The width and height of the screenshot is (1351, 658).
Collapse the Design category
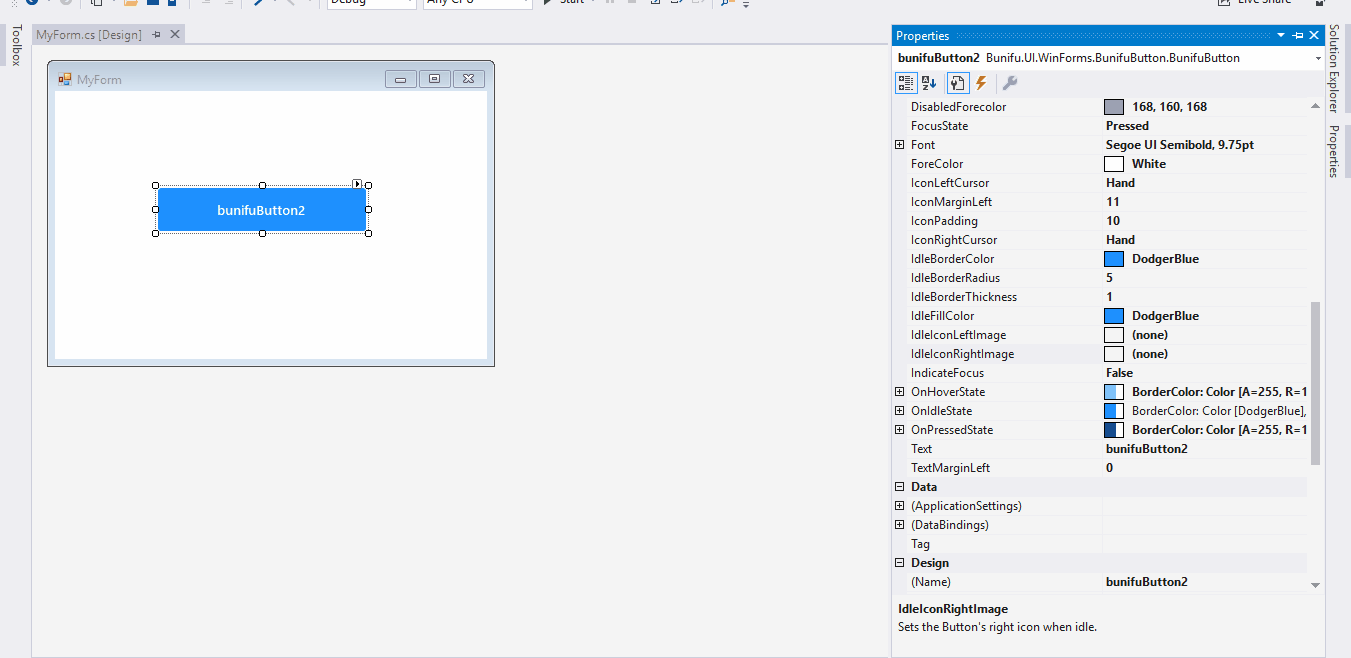(900, 563)
